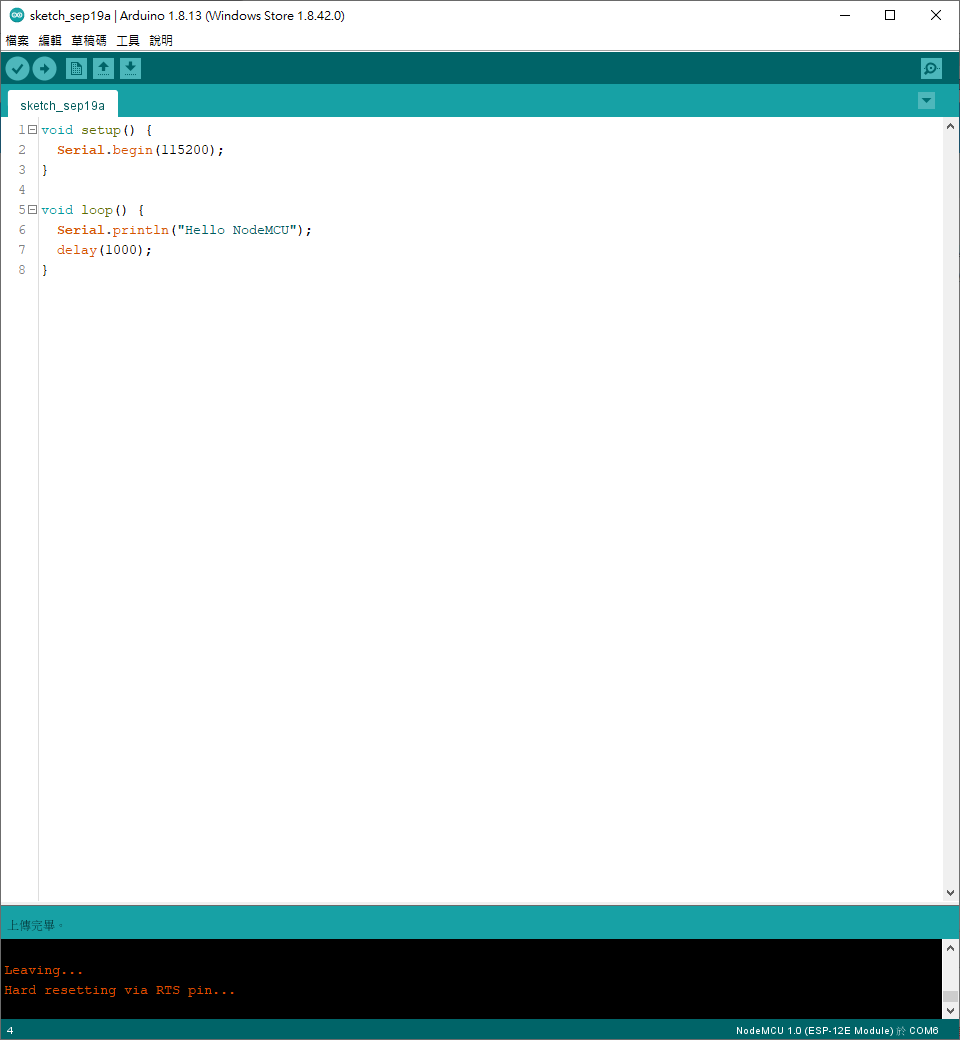This screenshot has height=1040, width=960.
Task: Collapse the setup() function fold marker
Action: tap(32, 130)
